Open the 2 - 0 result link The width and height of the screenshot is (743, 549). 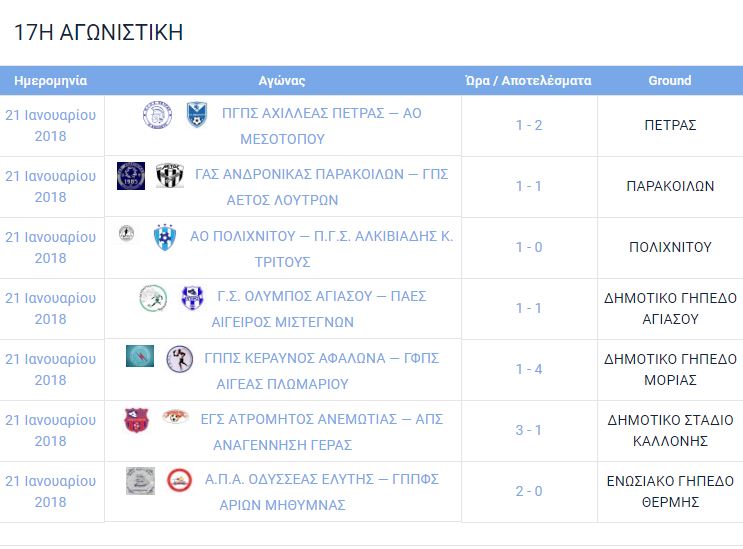point(529,491)
